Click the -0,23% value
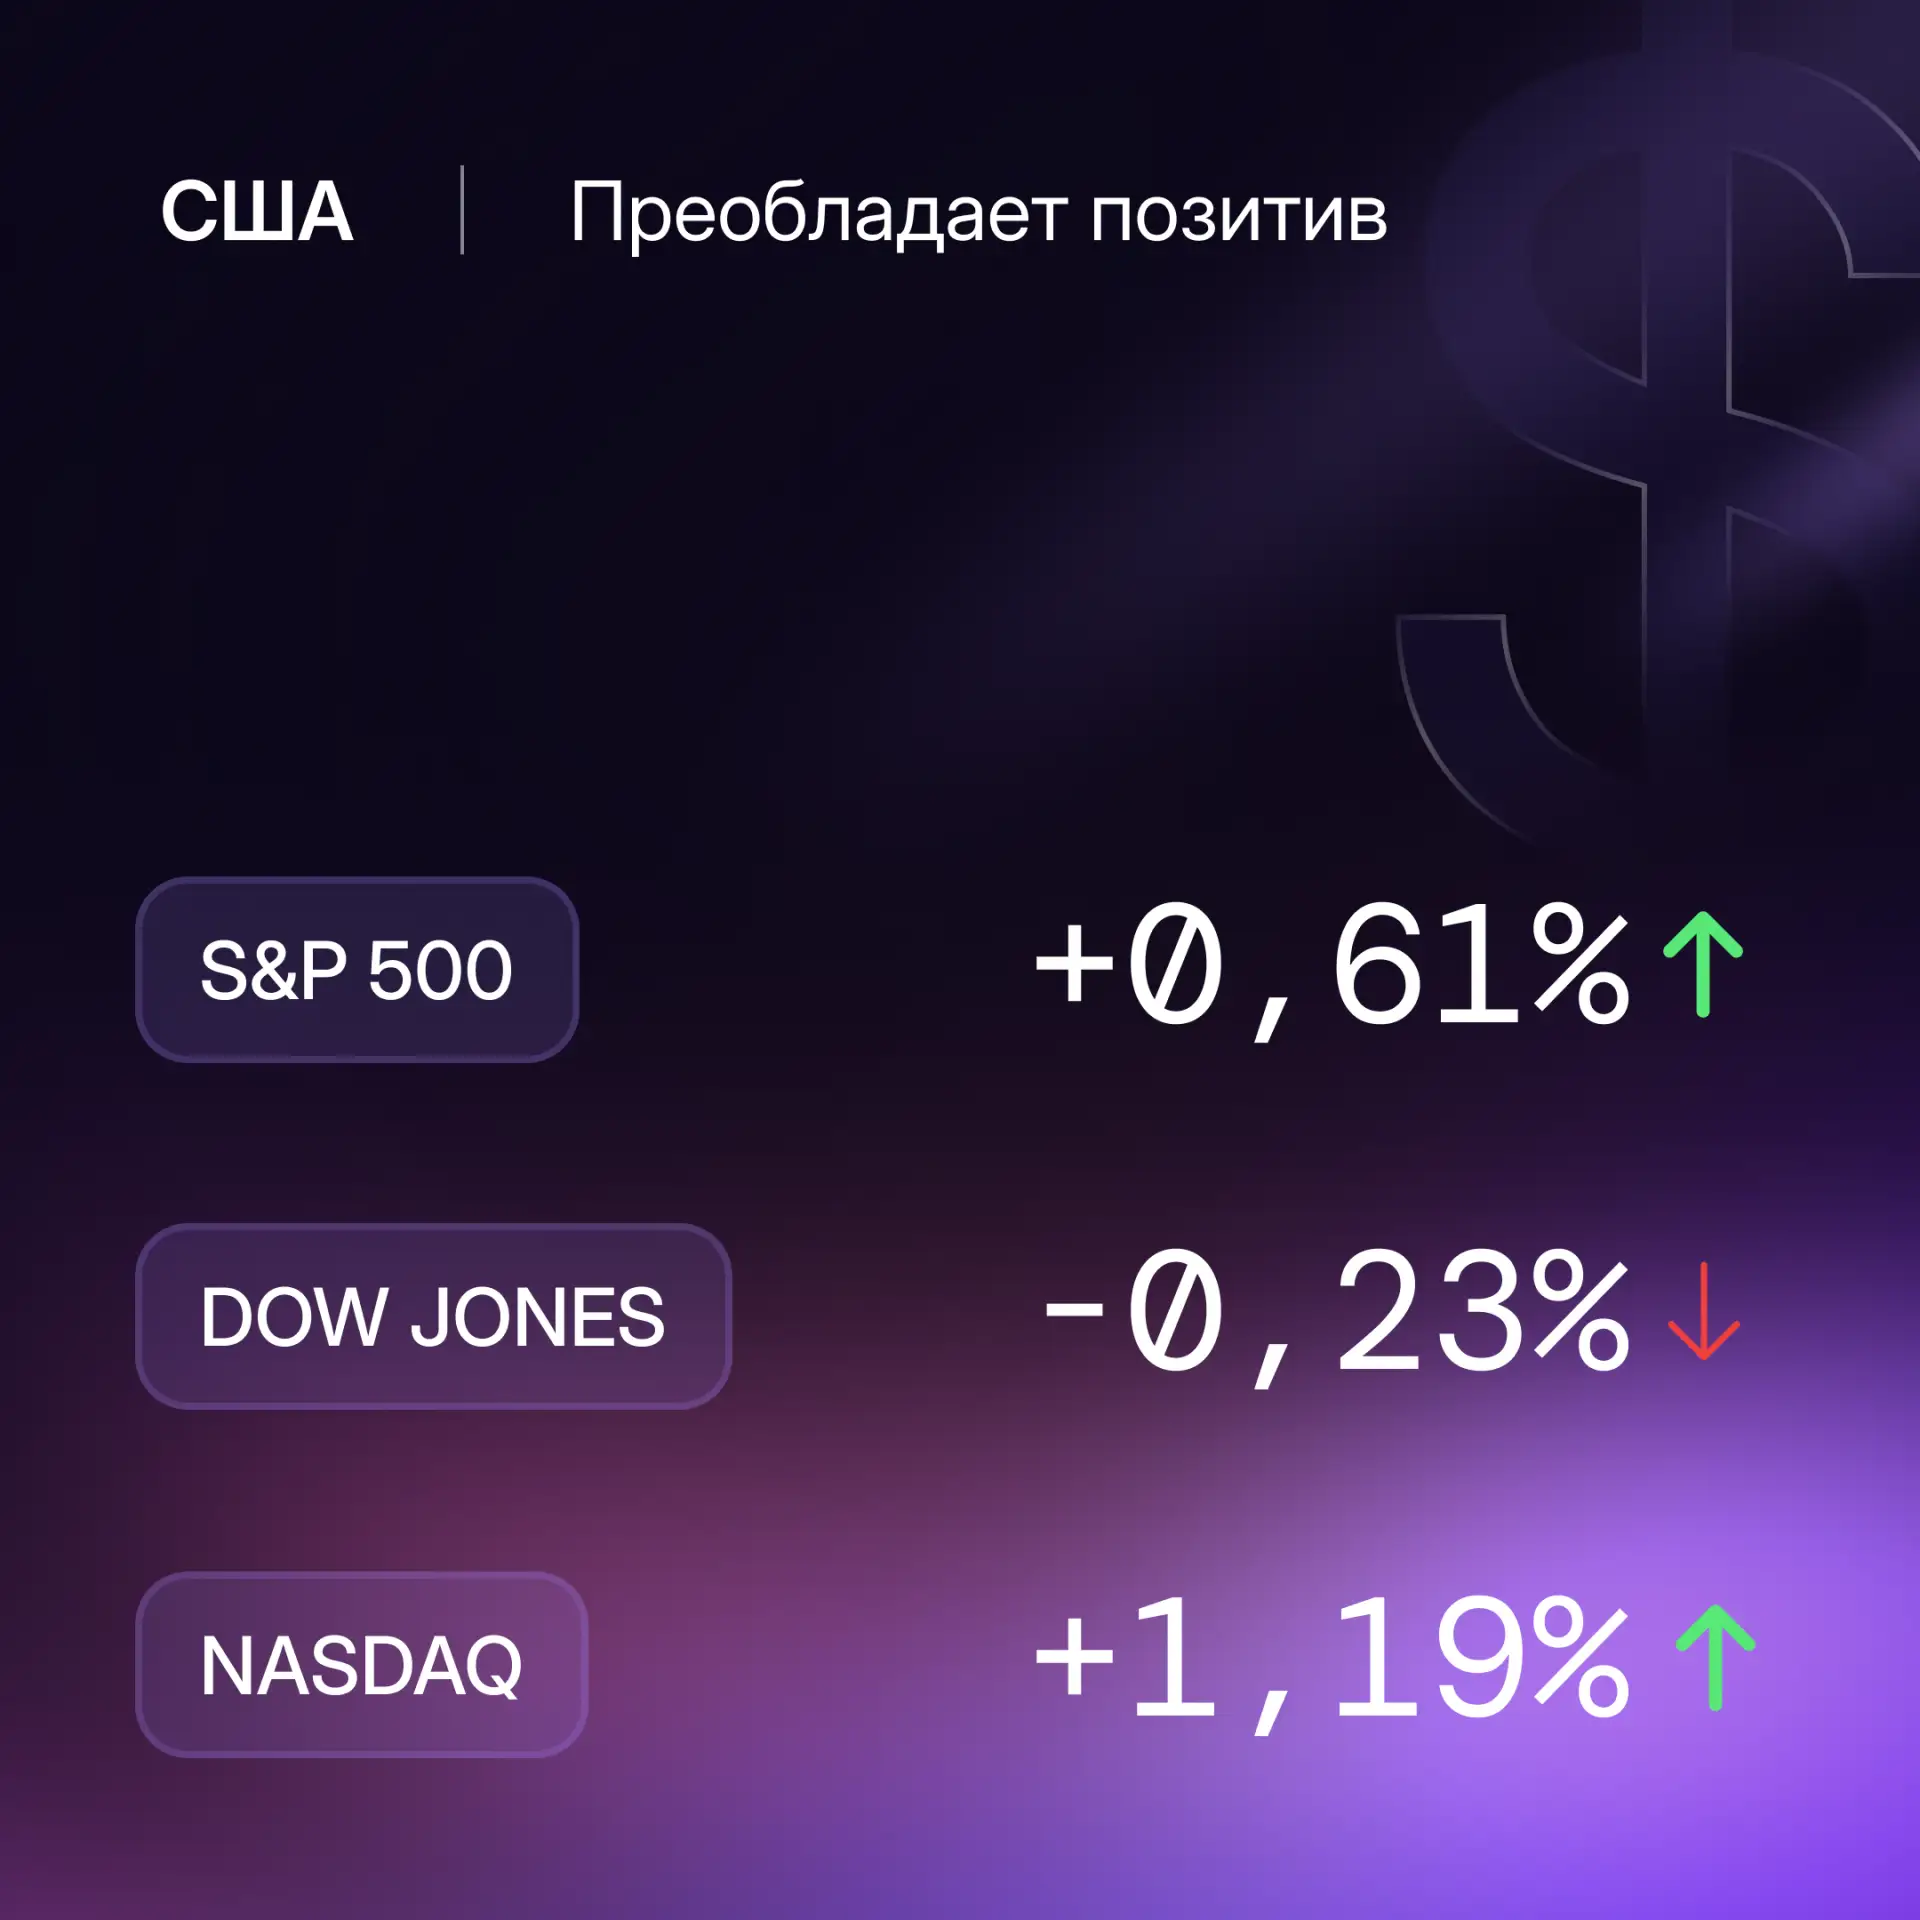The width and height of the screenshot is (1920, 1920). coord(1335,1314)
